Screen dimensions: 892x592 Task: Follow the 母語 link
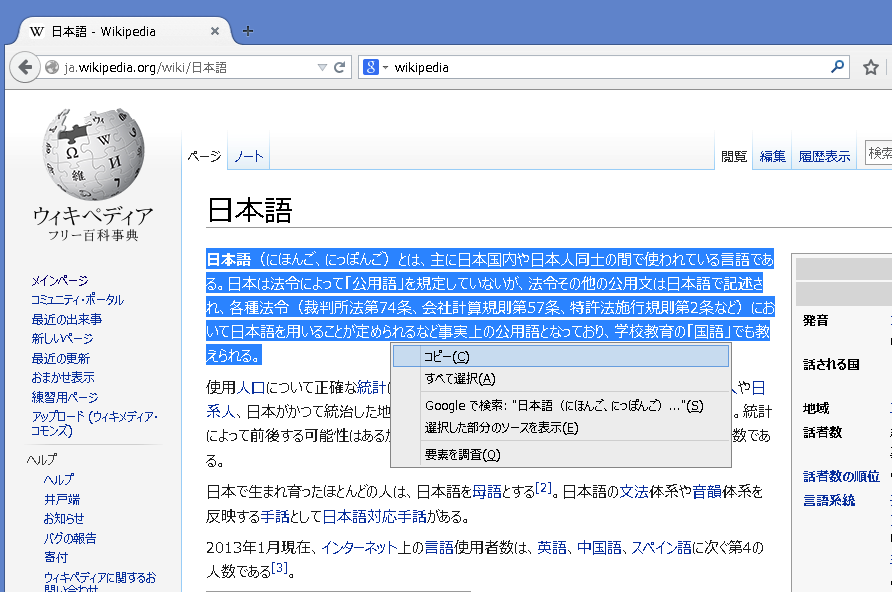point(487,491)
